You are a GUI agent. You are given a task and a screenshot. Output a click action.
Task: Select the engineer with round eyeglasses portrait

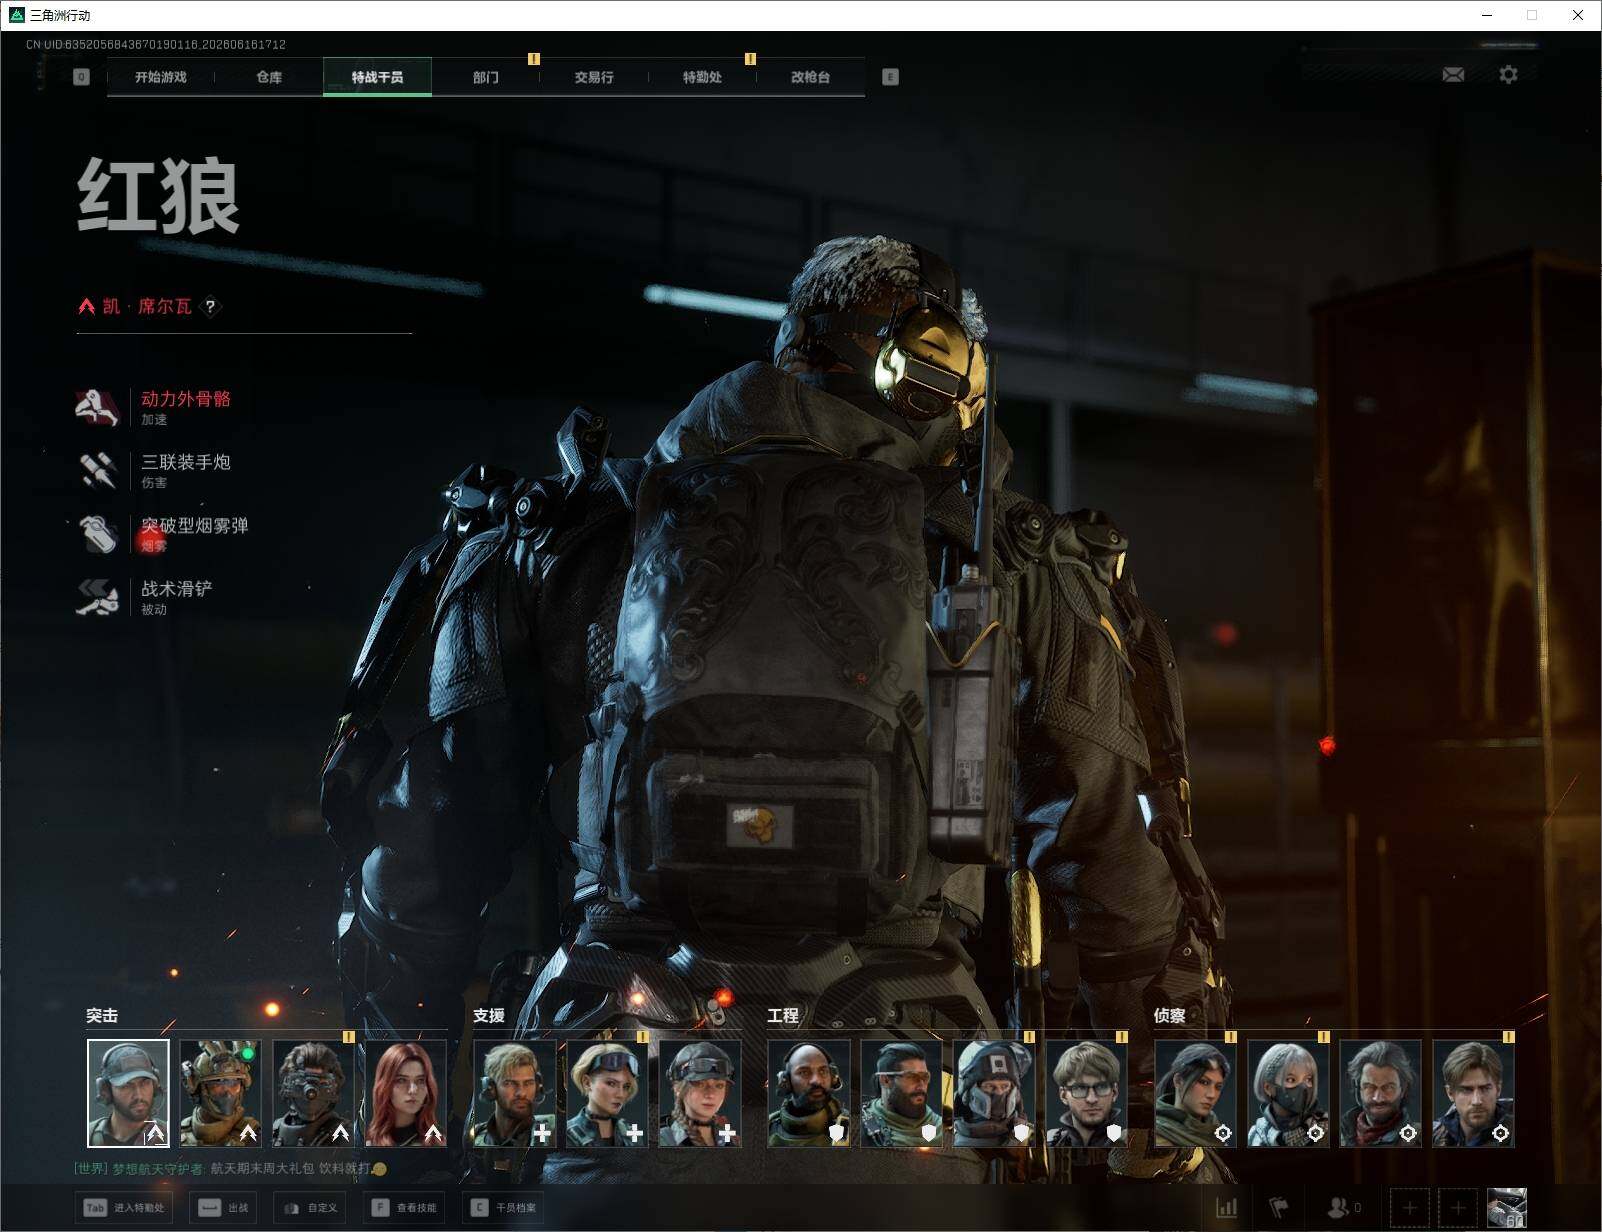coord(1087,1093)
